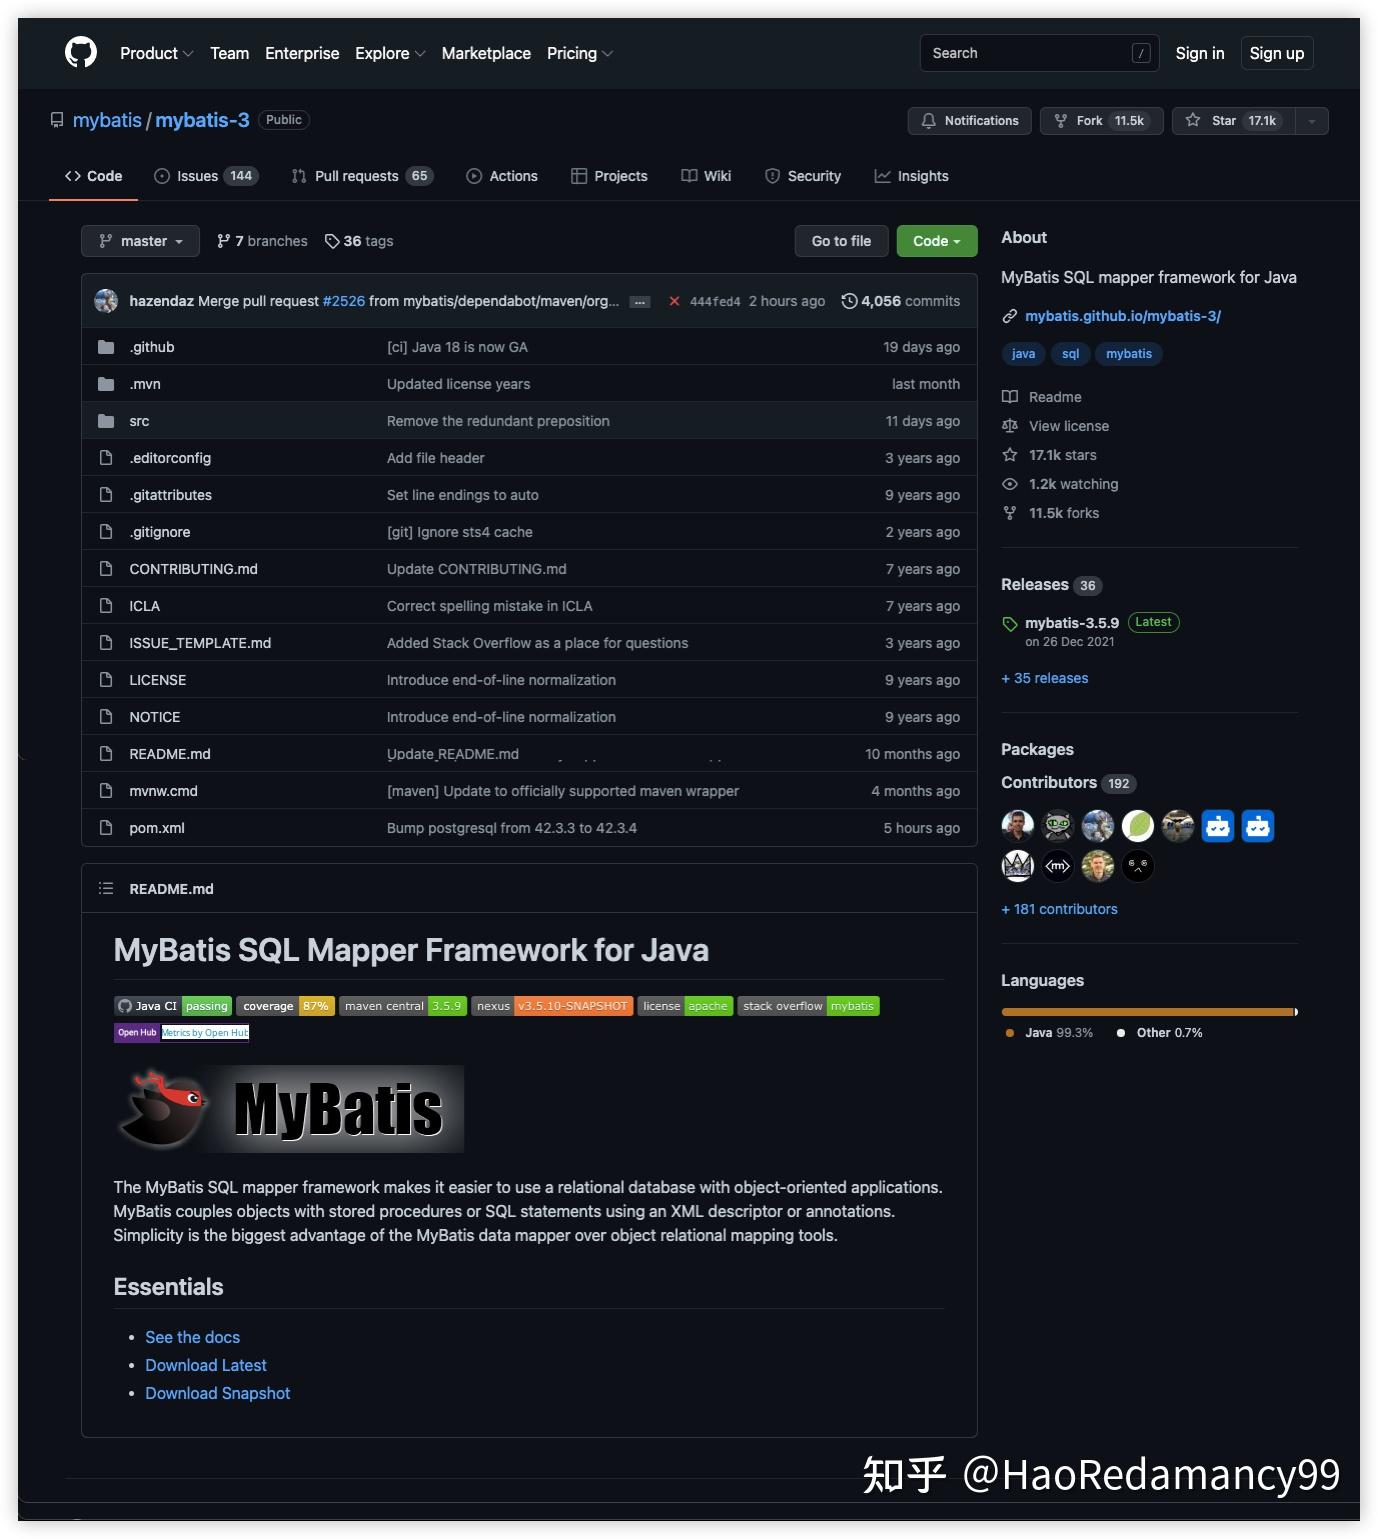Open README table of contents icon

(x=106, y=888)
